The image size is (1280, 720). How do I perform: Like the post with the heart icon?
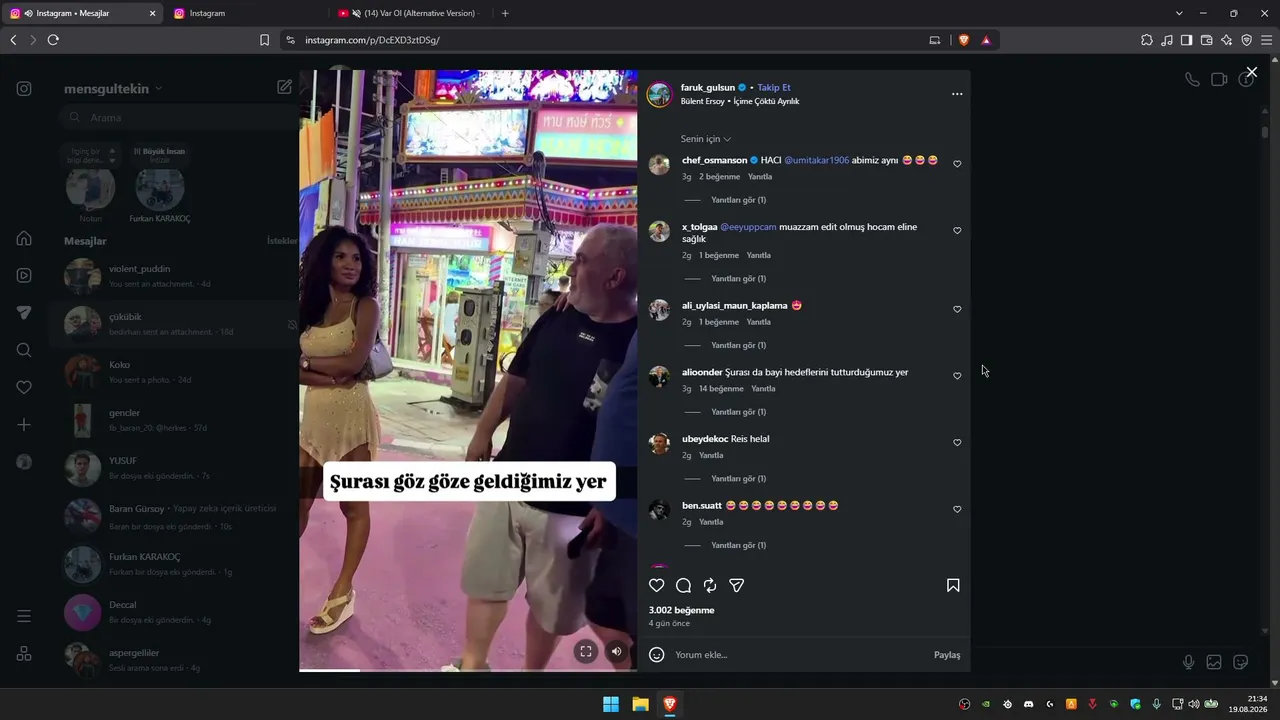[x=657, y=586]
